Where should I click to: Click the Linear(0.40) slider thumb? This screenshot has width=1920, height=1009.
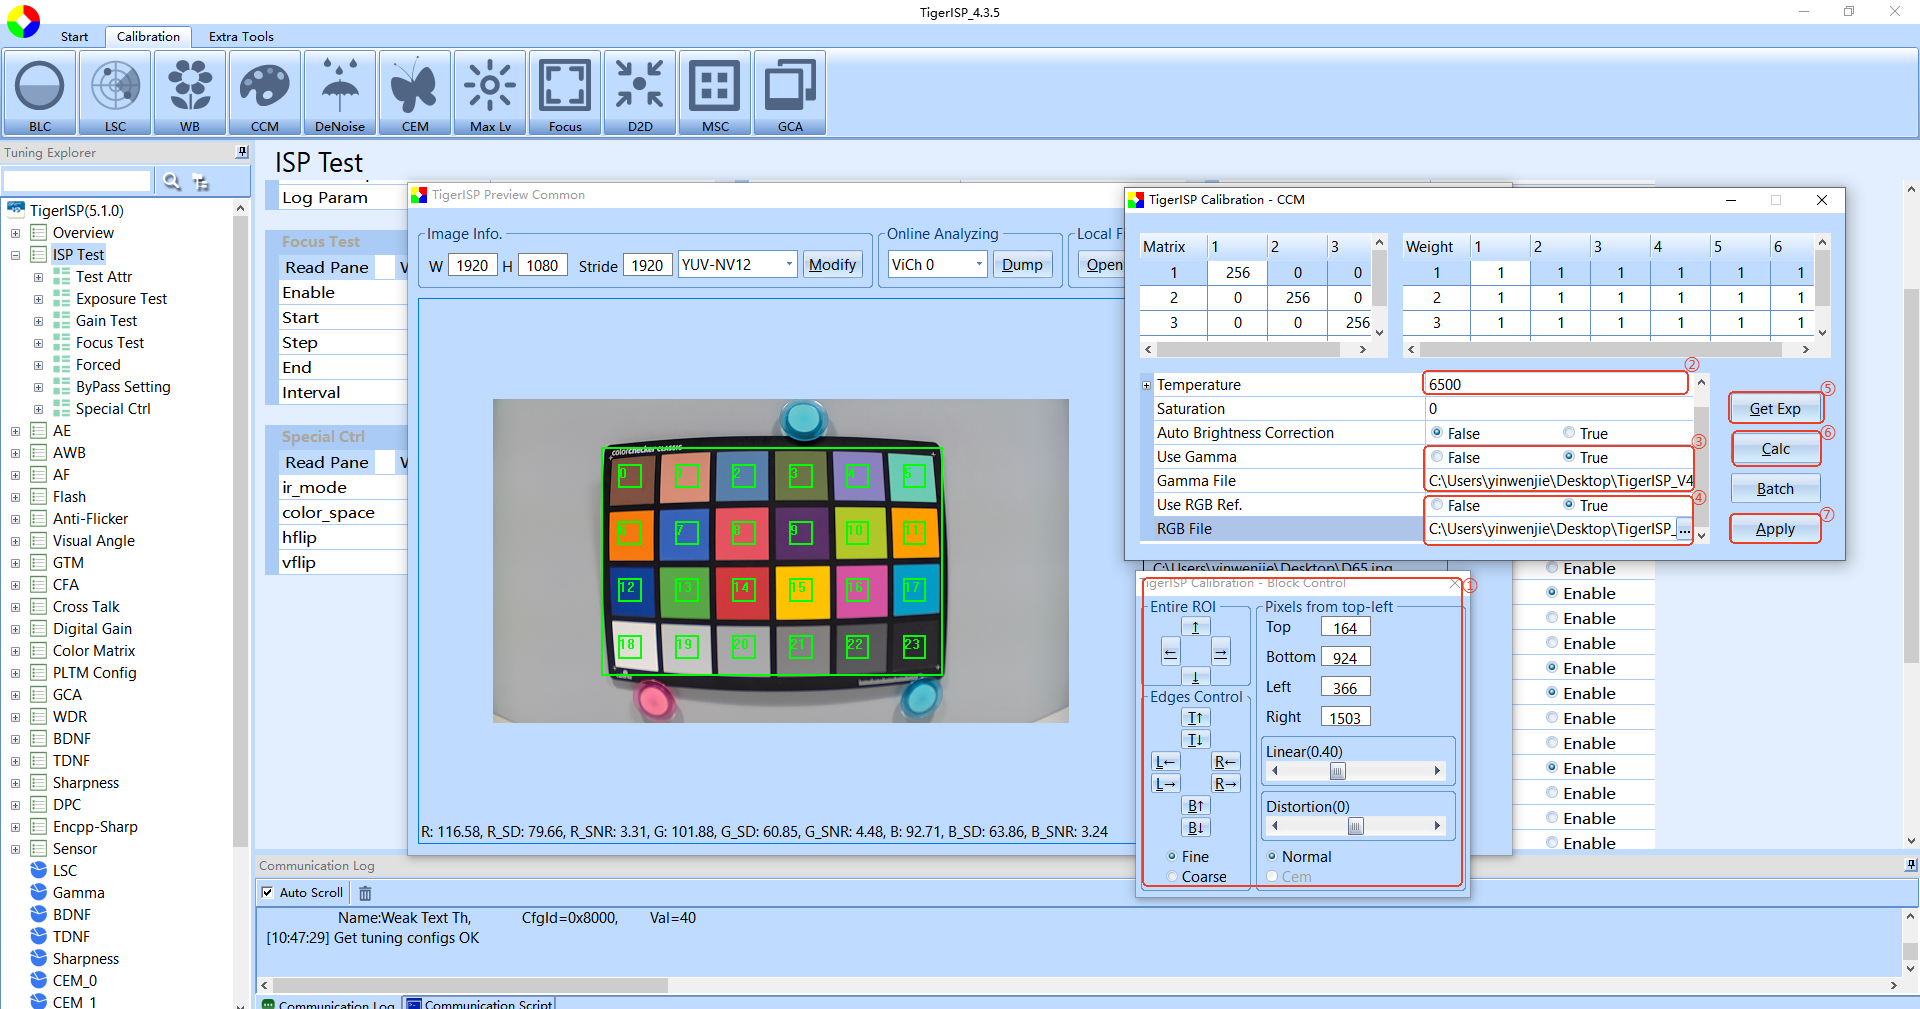tap(1337, 771)
